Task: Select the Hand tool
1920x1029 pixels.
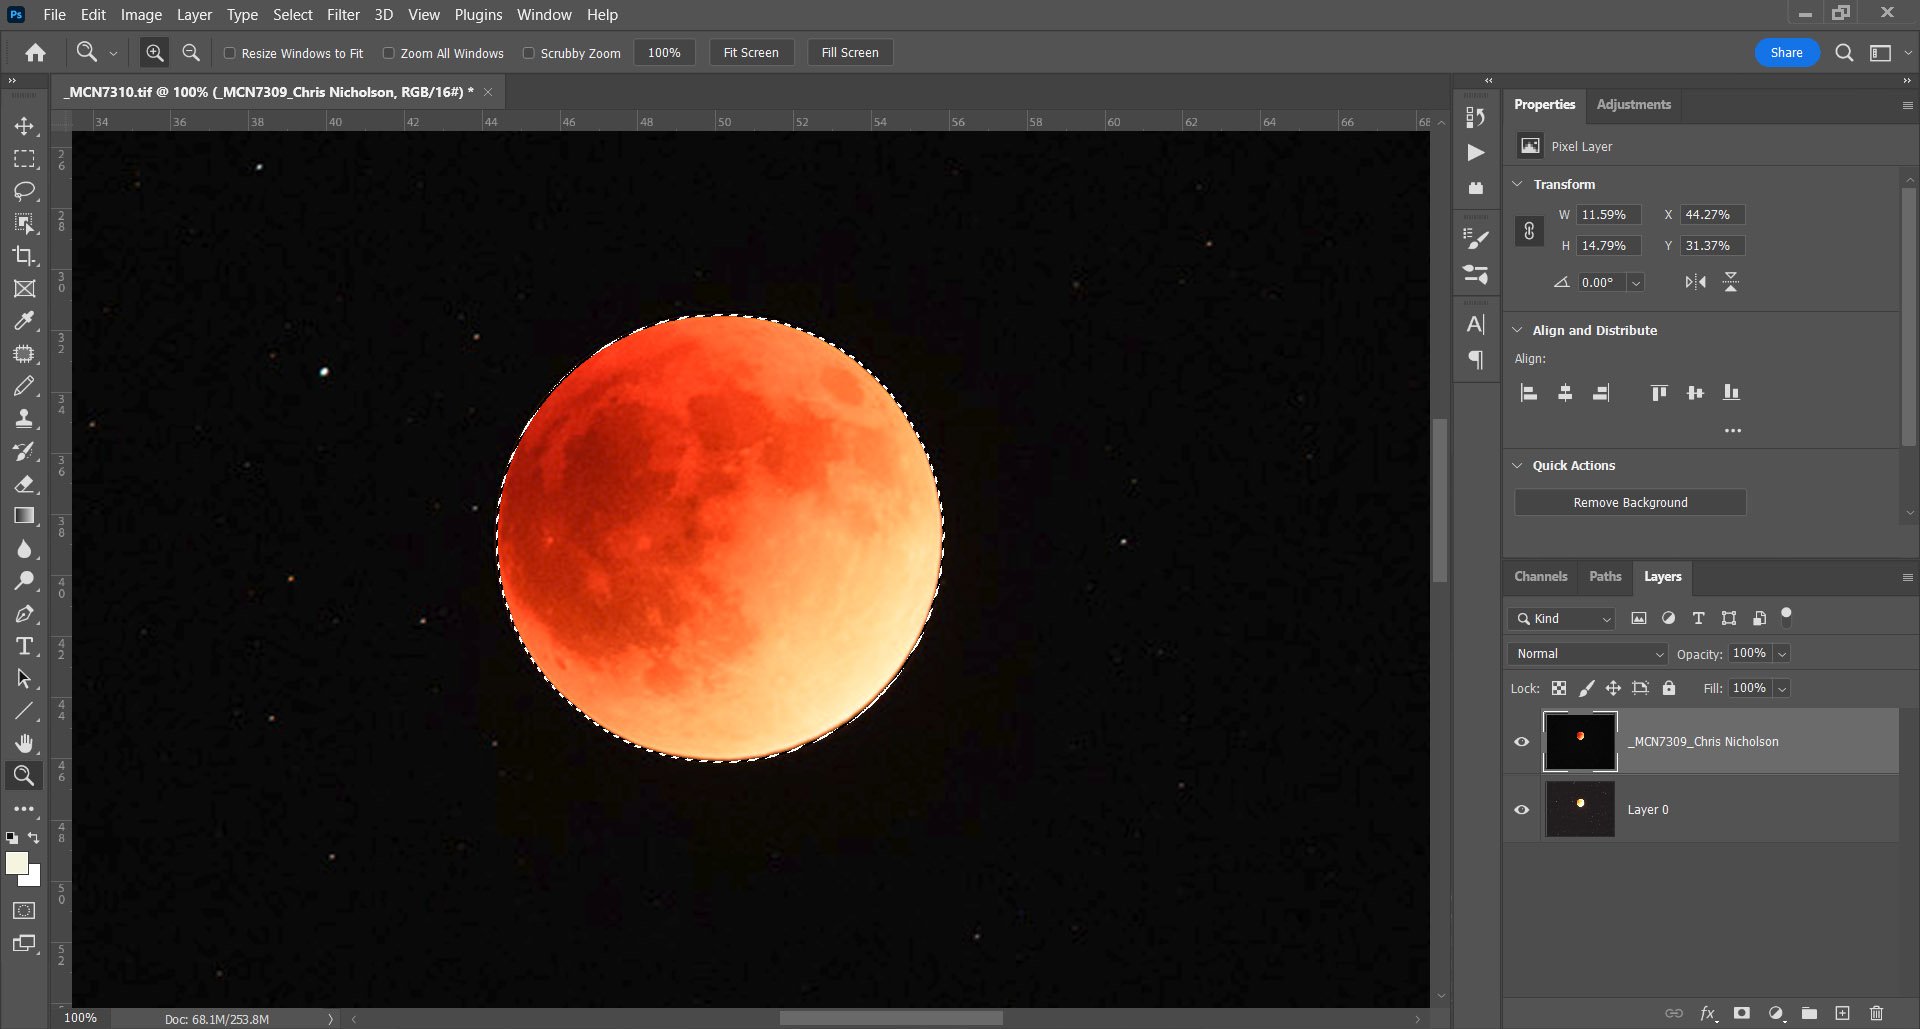Action: pos(24,743)
